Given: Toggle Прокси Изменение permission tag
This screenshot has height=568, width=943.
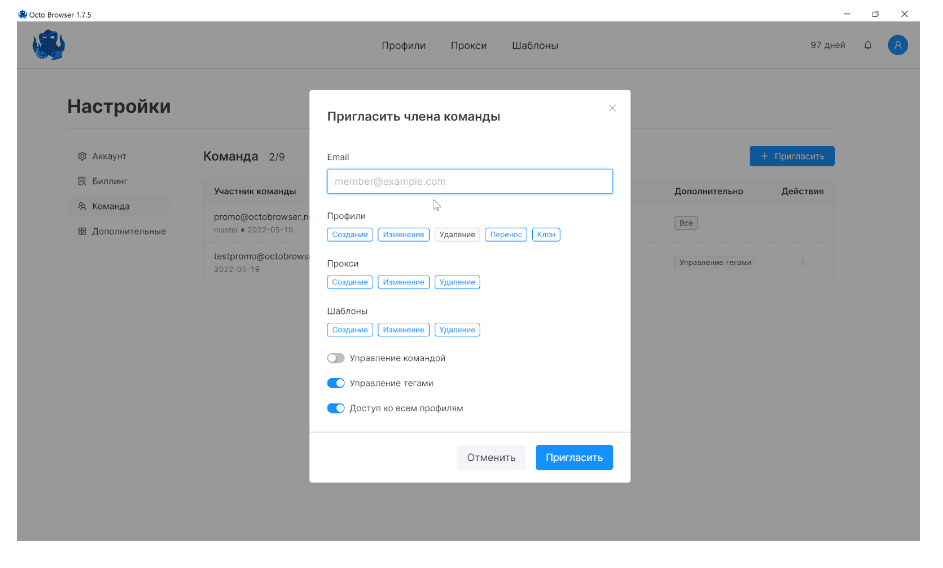Looking at the screenshot, I should click(x=404, y=282).
